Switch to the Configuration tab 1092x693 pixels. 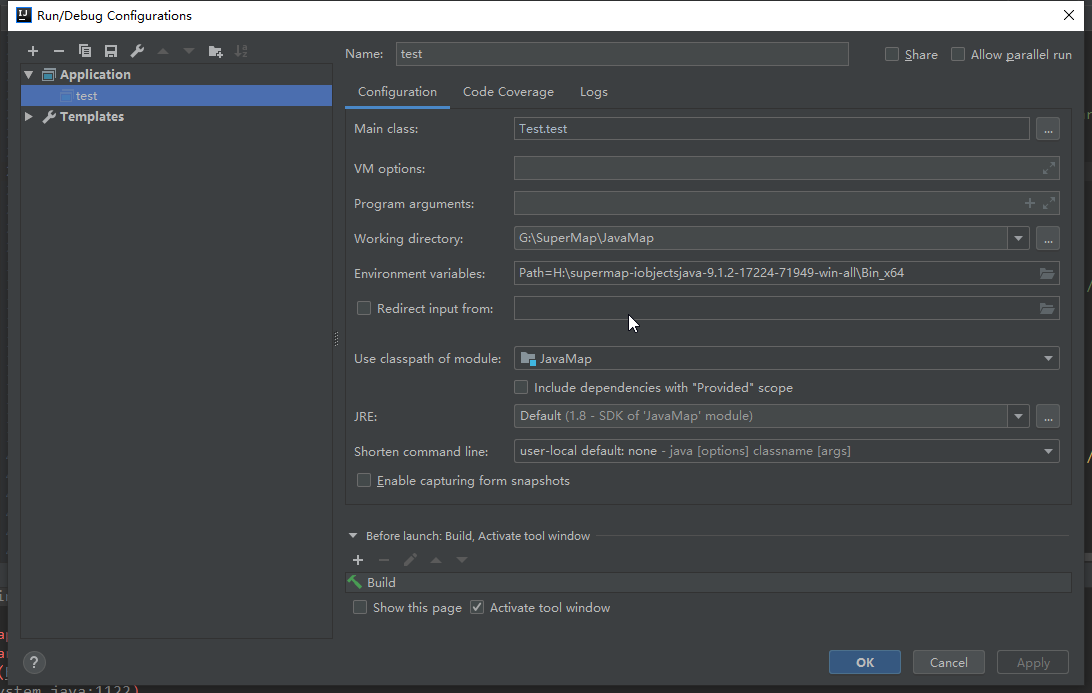[397, 92]
